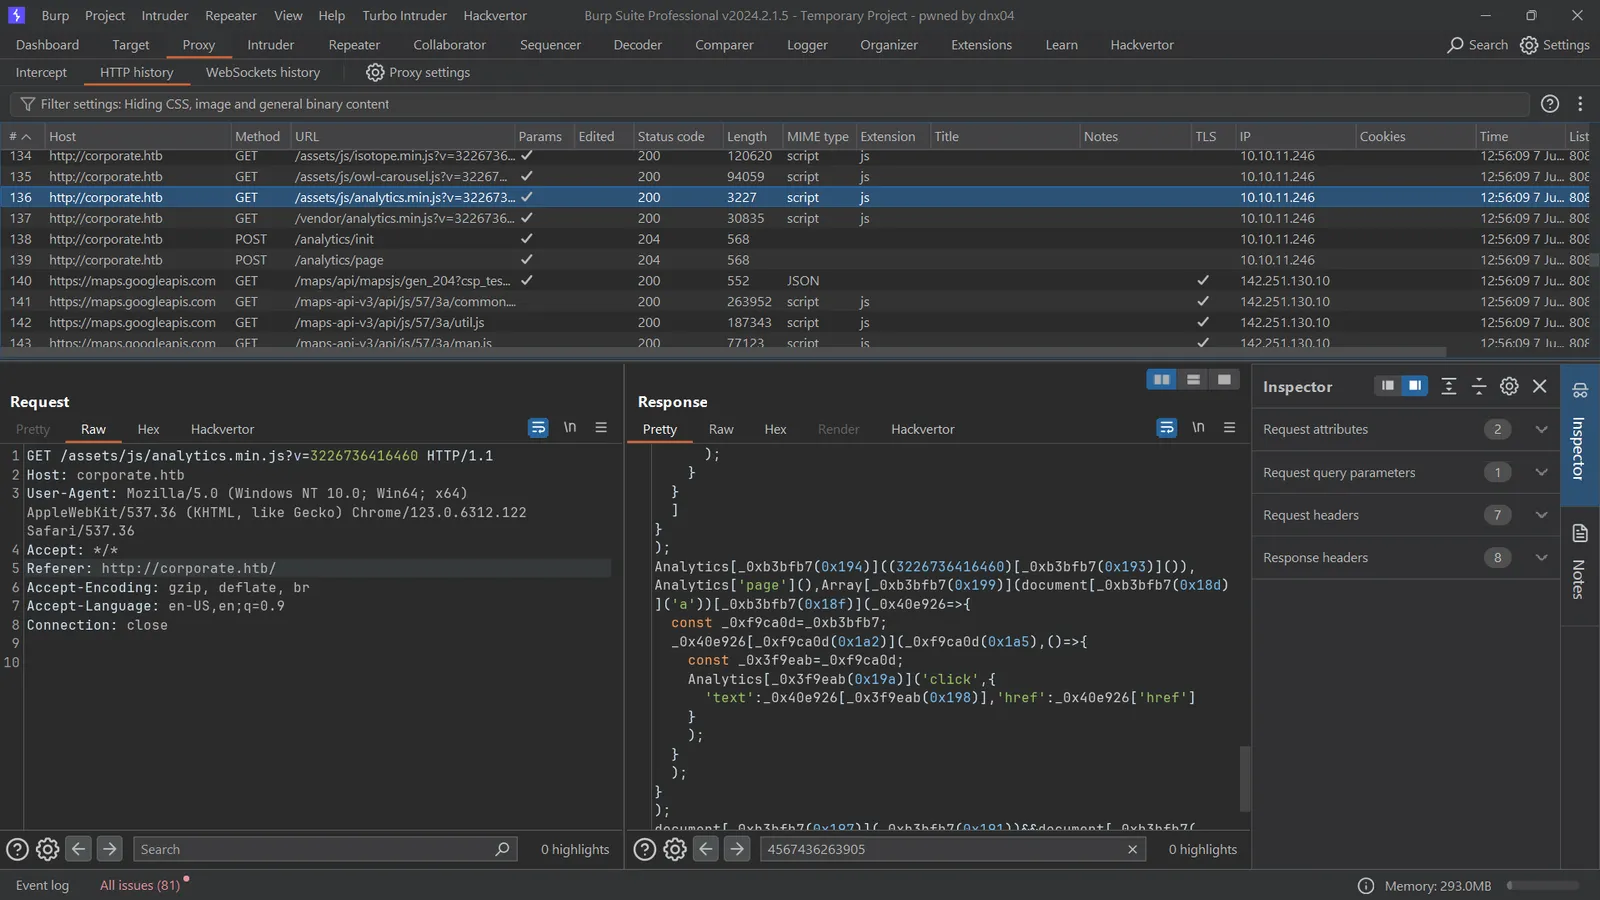Expand all Inspector sections icon

pos(1448,386)
